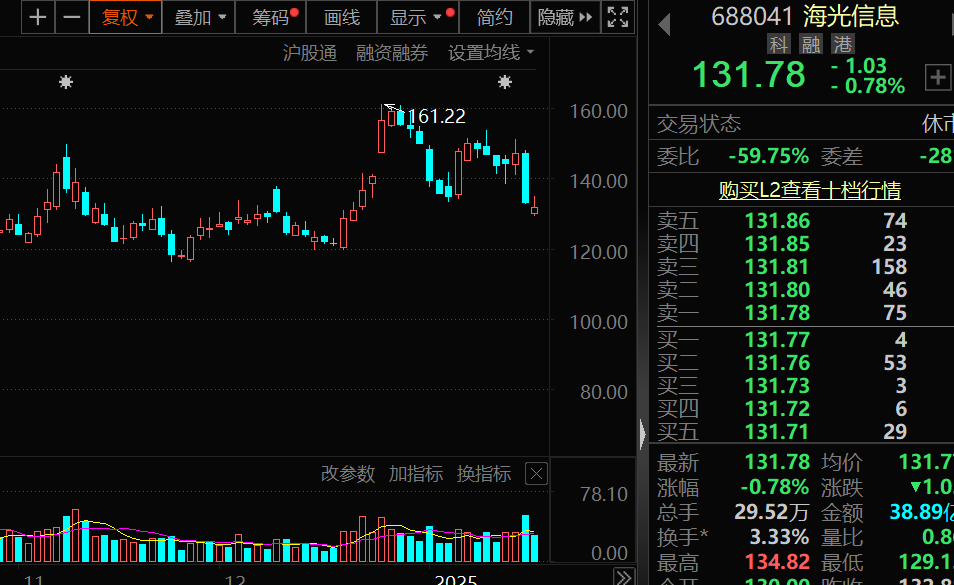Click the 融 margin tag badge
The image size is (954, 585).
coord(811,43)
